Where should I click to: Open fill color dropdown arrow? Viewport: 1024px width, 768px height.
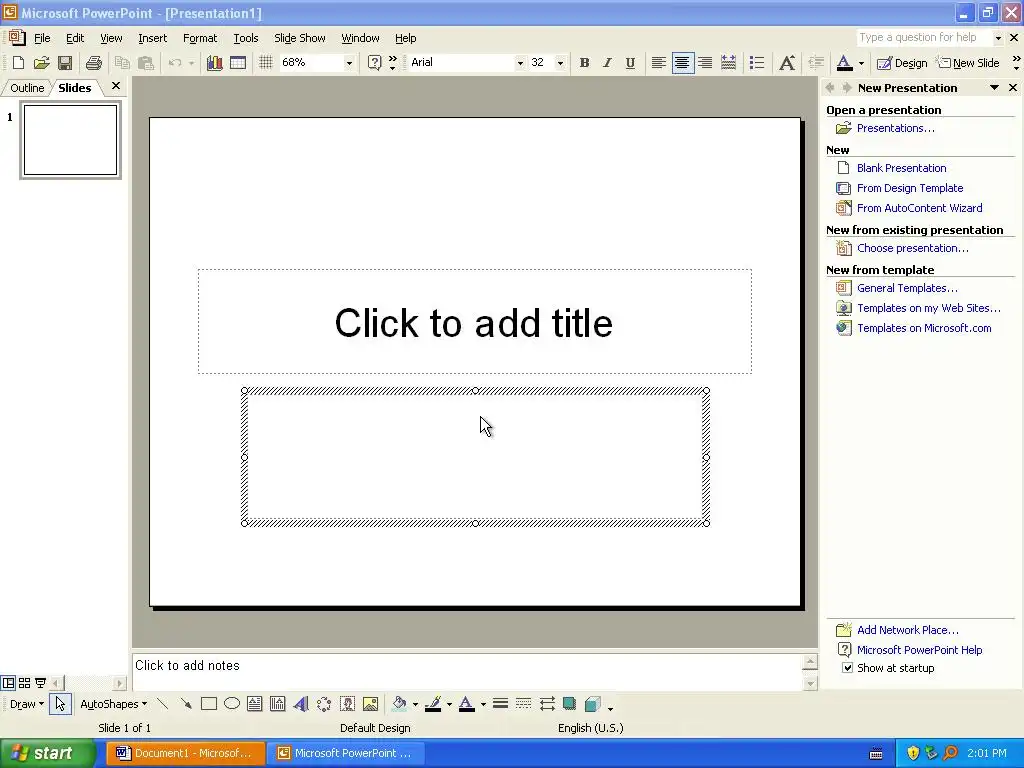pyautogui.click(x=415, y=704)
